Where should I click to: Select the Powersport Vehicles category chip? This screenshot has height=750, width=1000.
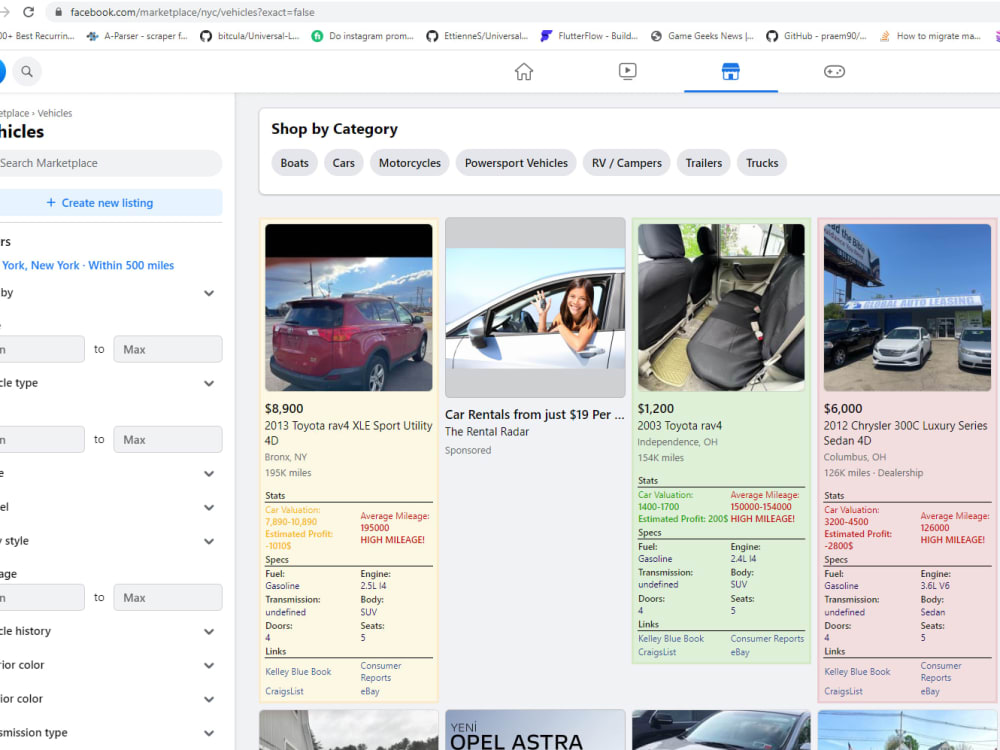pyautogui.click(x=516, y=163)
